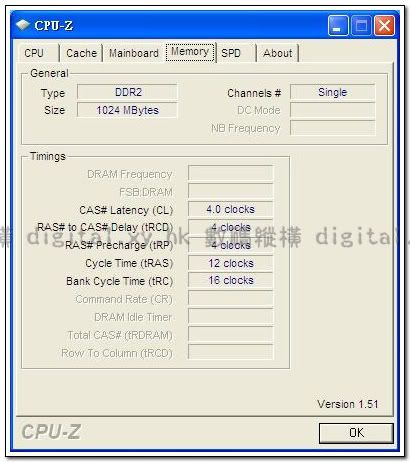Select the Size field showing 1024 MBytes
The image size is (410, 462).
tap(127, 110)
